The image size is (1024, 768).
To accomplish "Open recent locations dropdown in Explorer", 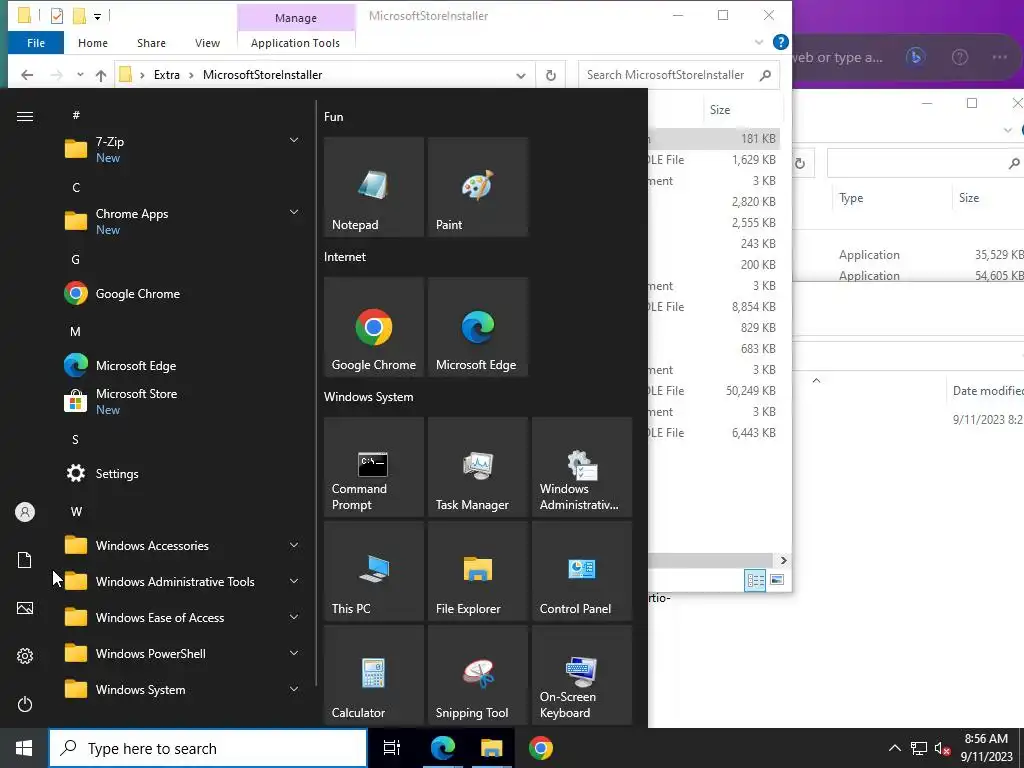I will pyautogui.click(x=80, y=75).
